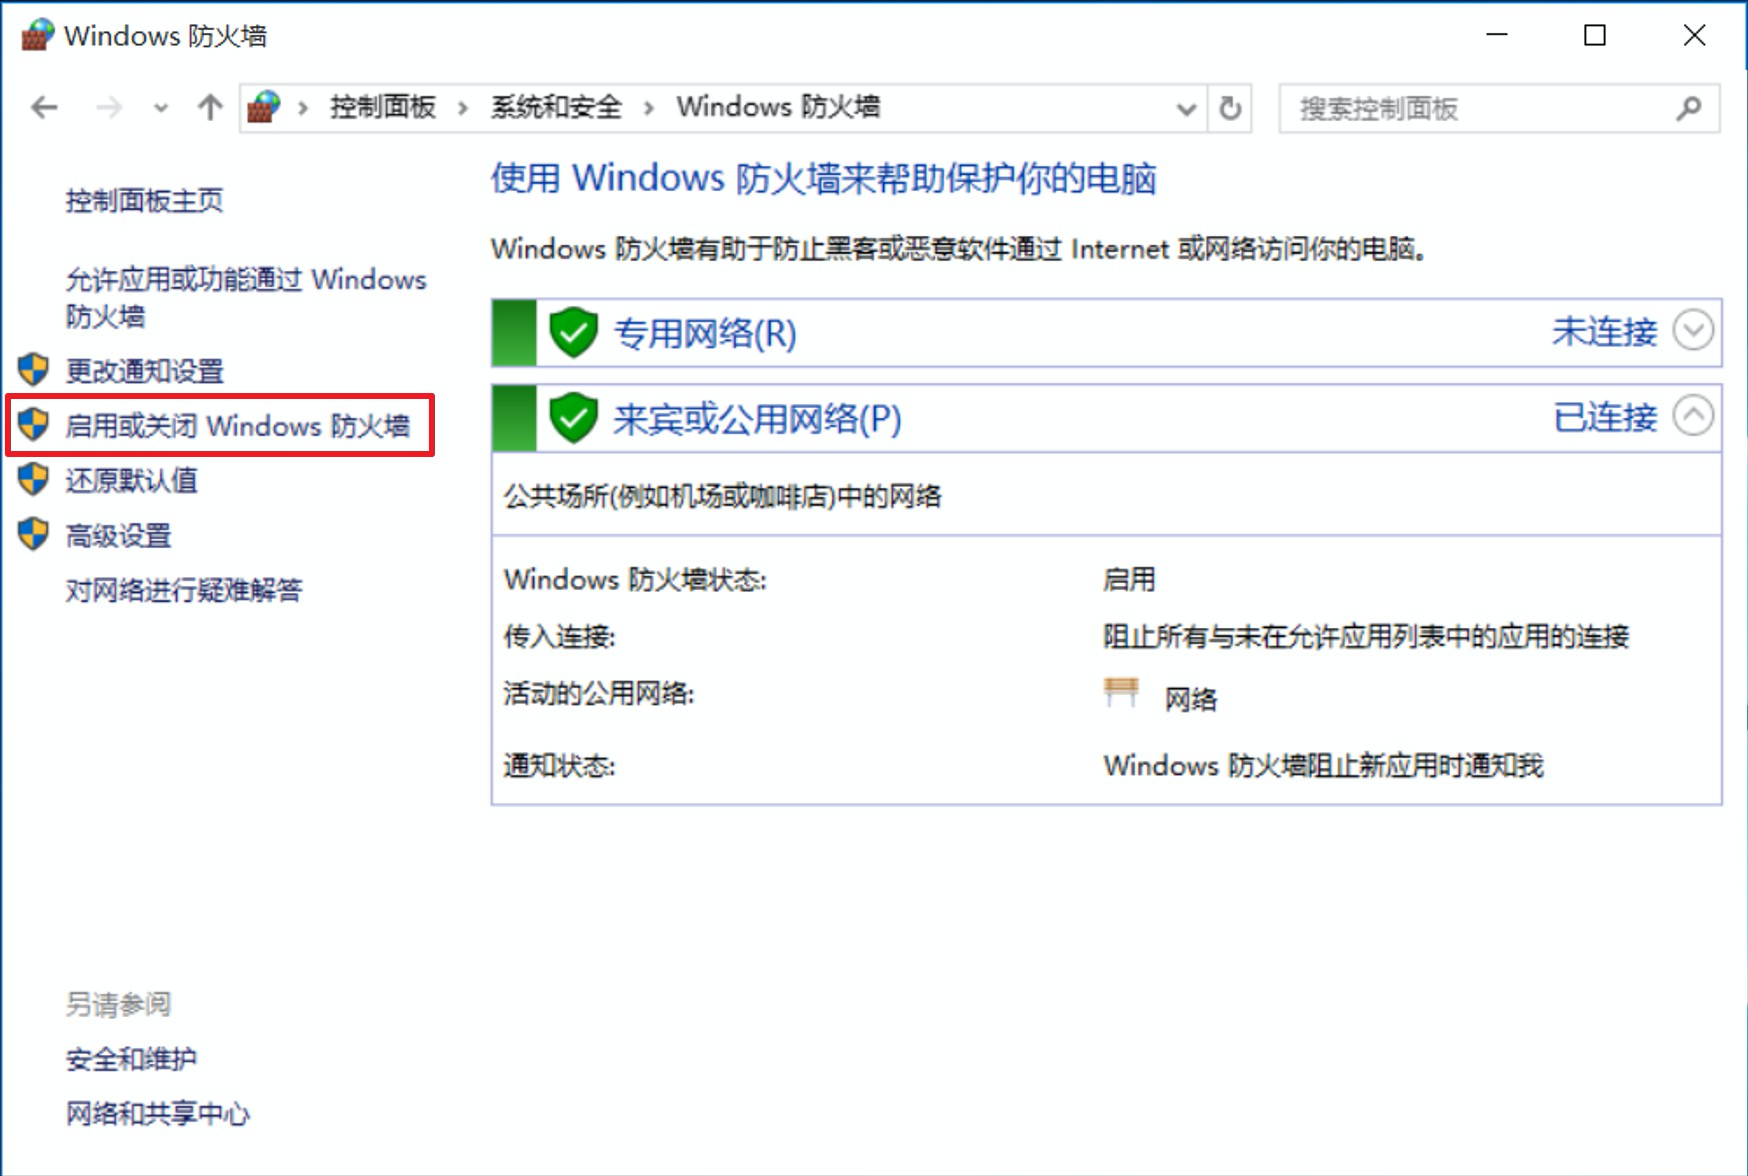Expand the chevron after 控制面板
1748x1176 pixels.
463,108
